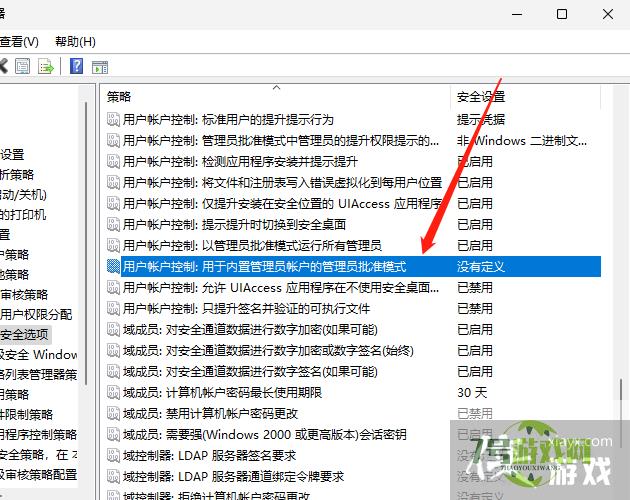Screen dimensions: 630x500
Task: Select 程序控制策略 tree node on the left
Action: (x=39, y=434)
